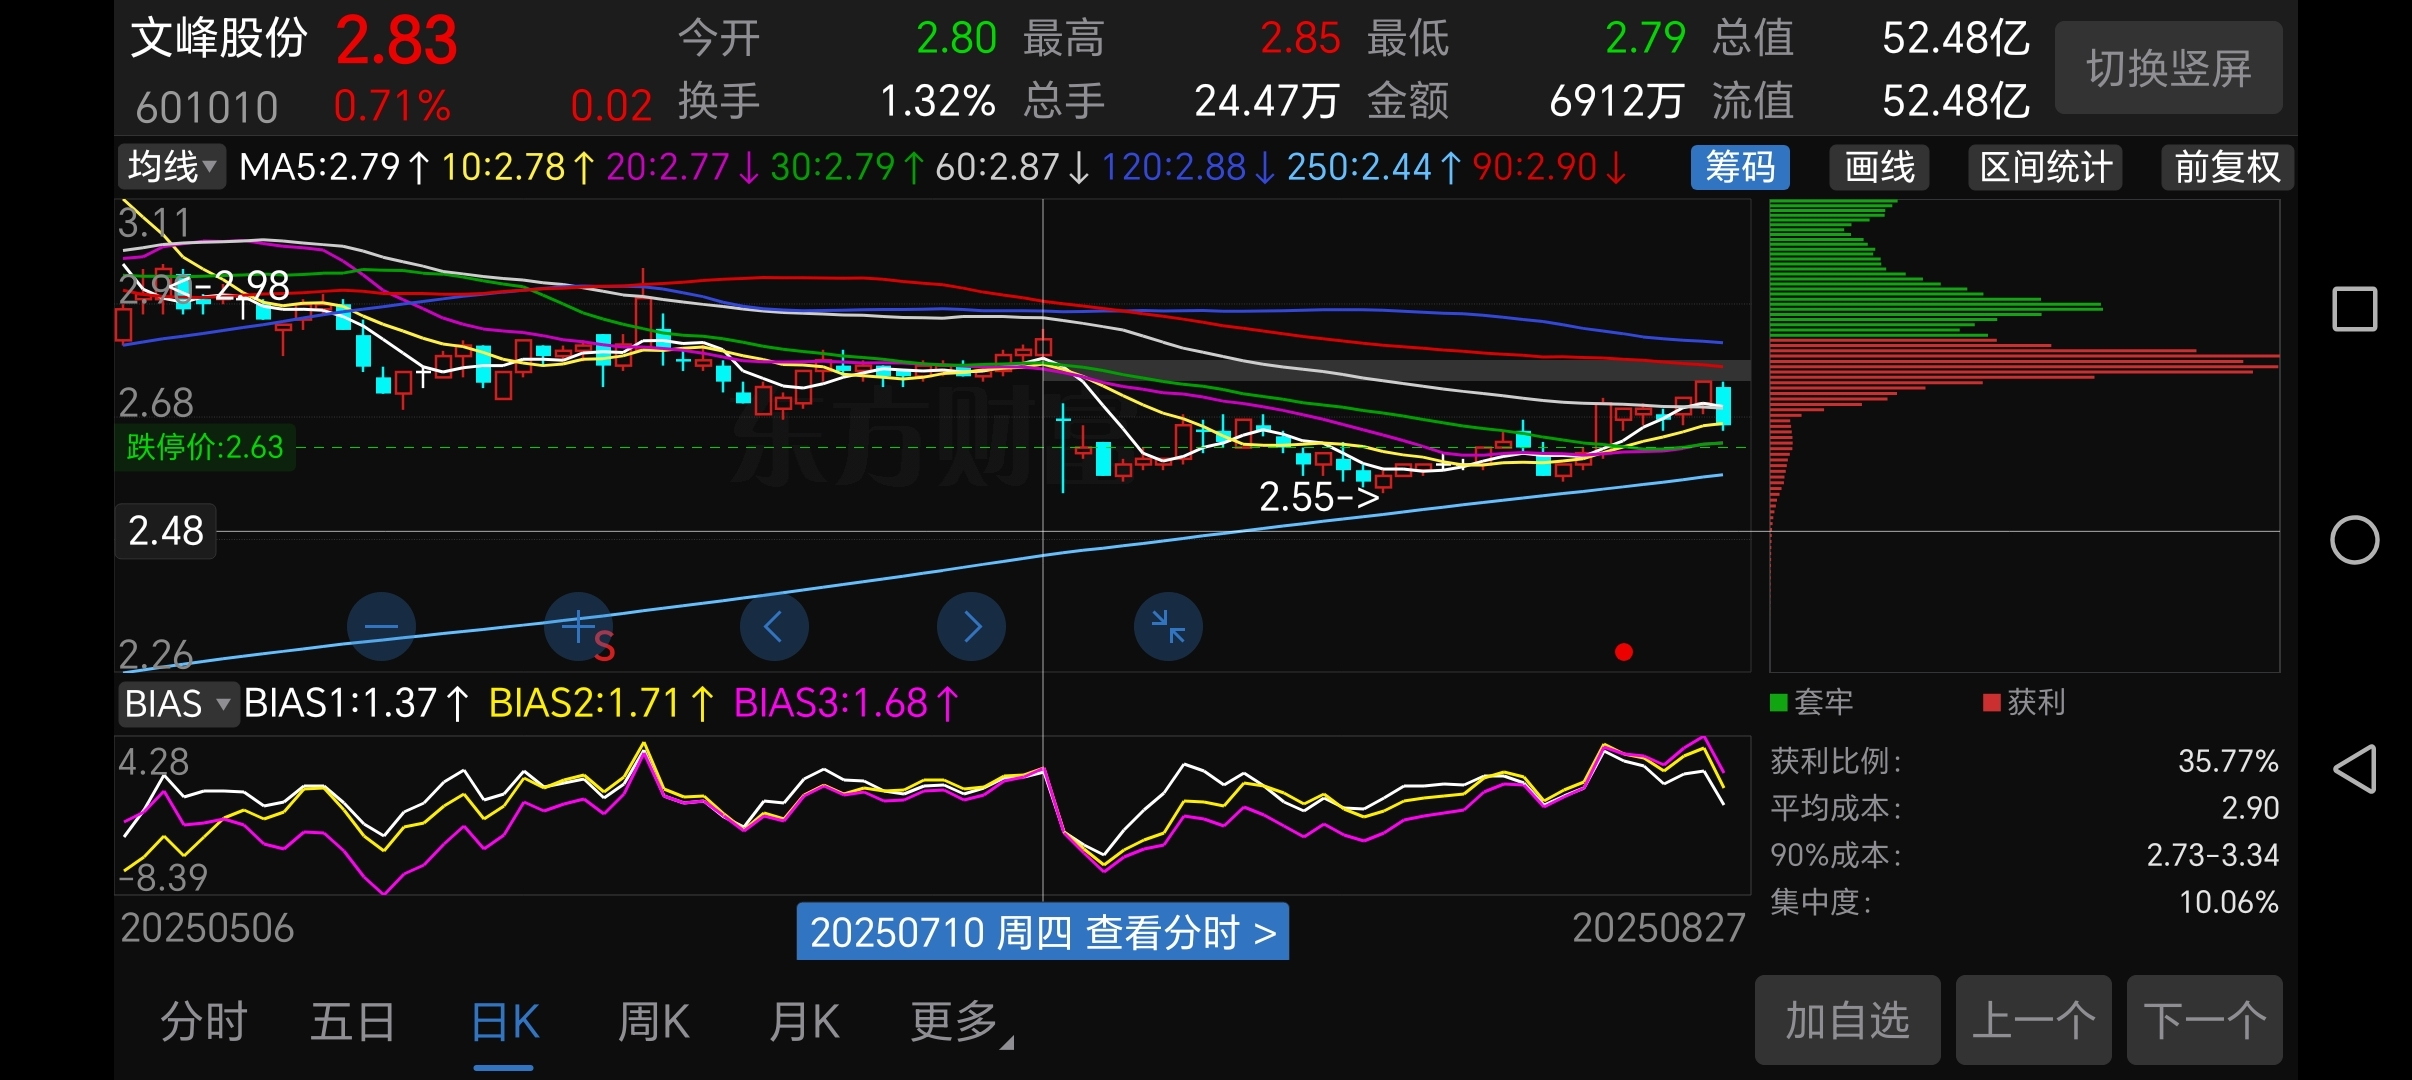Screen dimensions: 2412x1080
Task: Tap the 换手 1.32% value
Action: click(937, 101)
